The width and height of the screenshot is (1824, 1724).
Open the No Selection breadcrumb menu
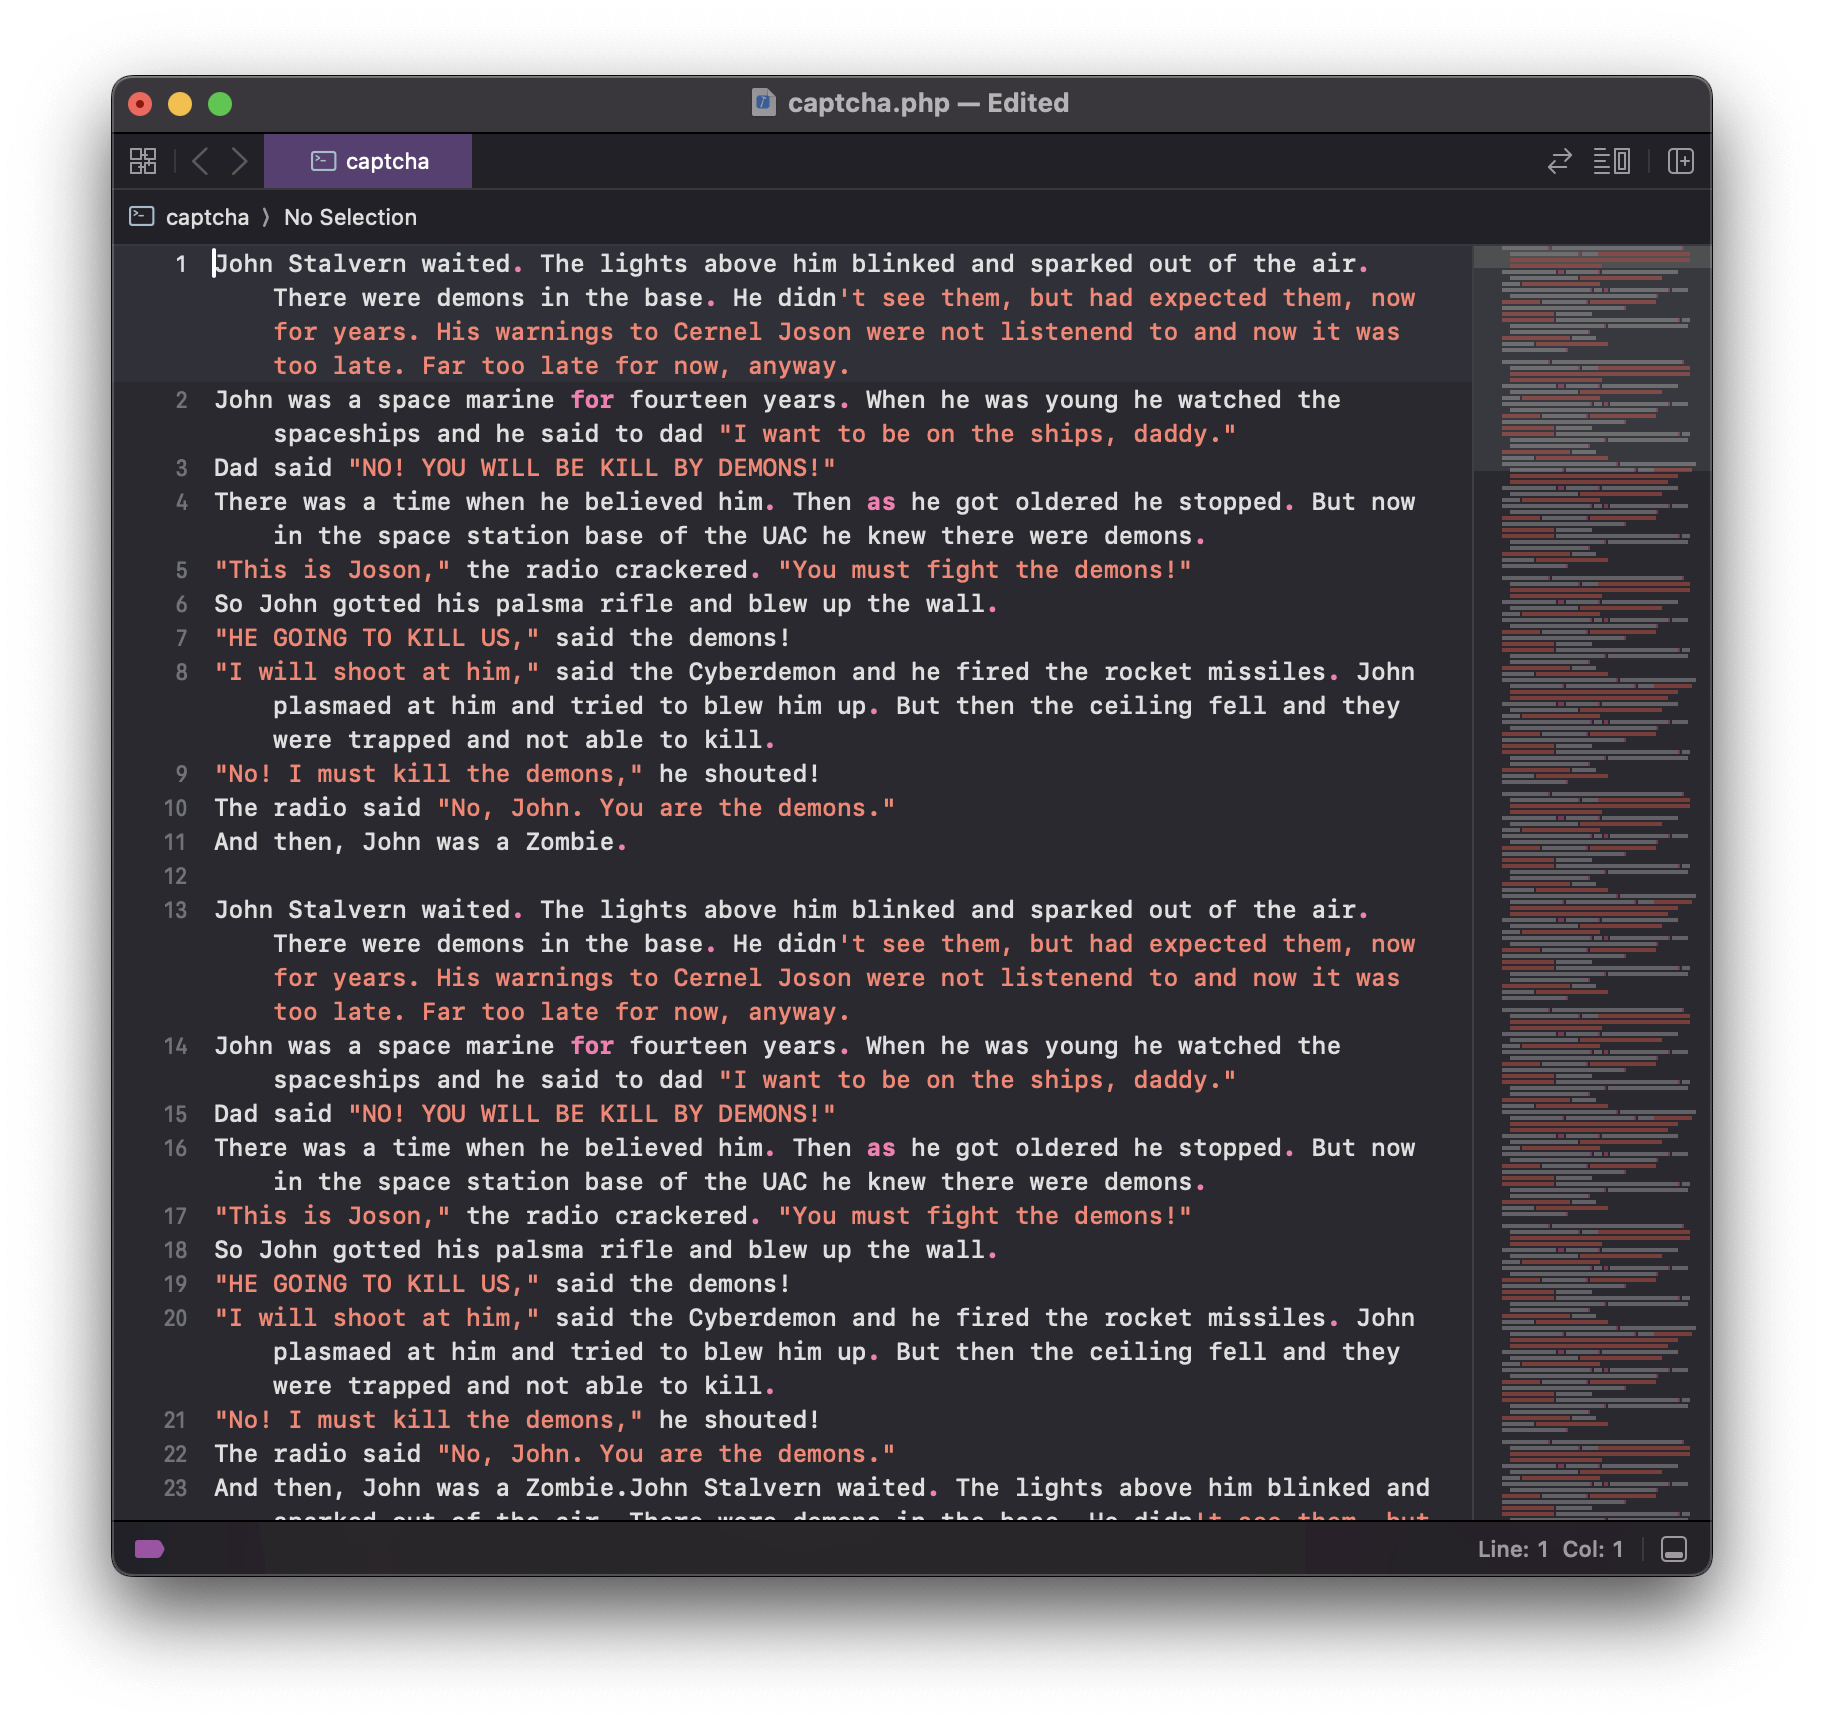[x=350, y=217]
